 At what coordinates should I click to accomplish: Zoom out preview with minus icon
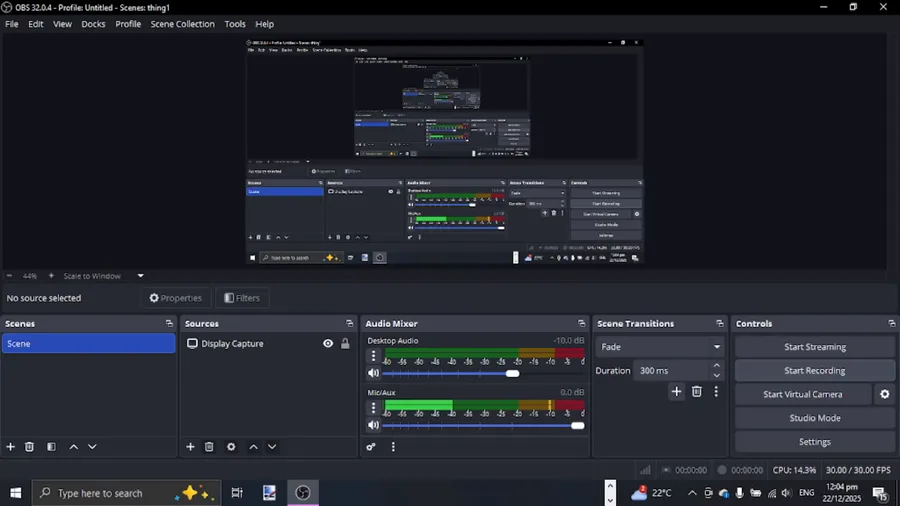9,276
